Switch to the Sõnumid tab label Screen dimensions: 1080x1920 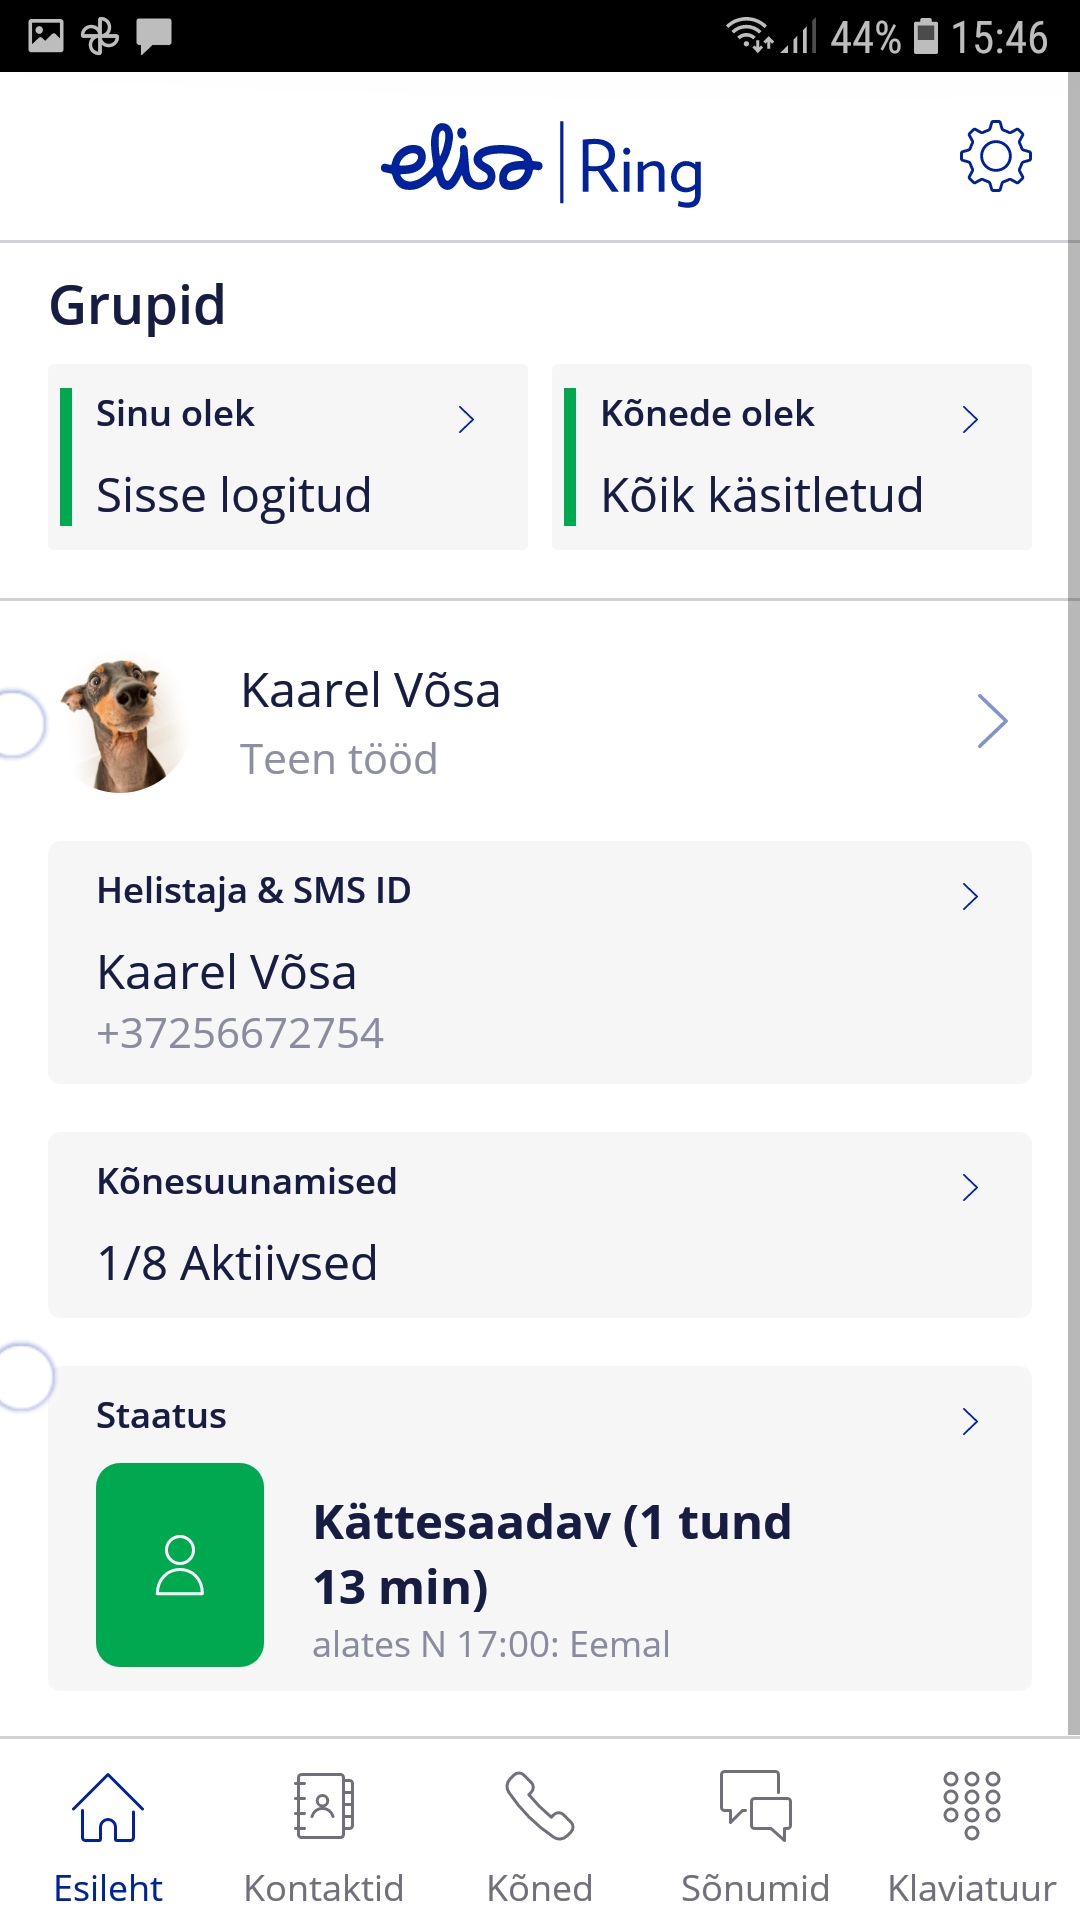[x=756, y=1888]
